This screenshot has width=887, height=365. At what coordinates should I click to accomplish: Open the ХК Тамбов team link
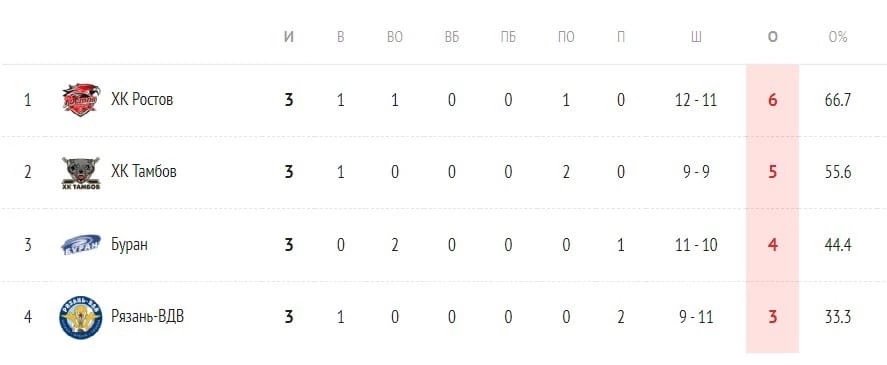click(144, 171)
